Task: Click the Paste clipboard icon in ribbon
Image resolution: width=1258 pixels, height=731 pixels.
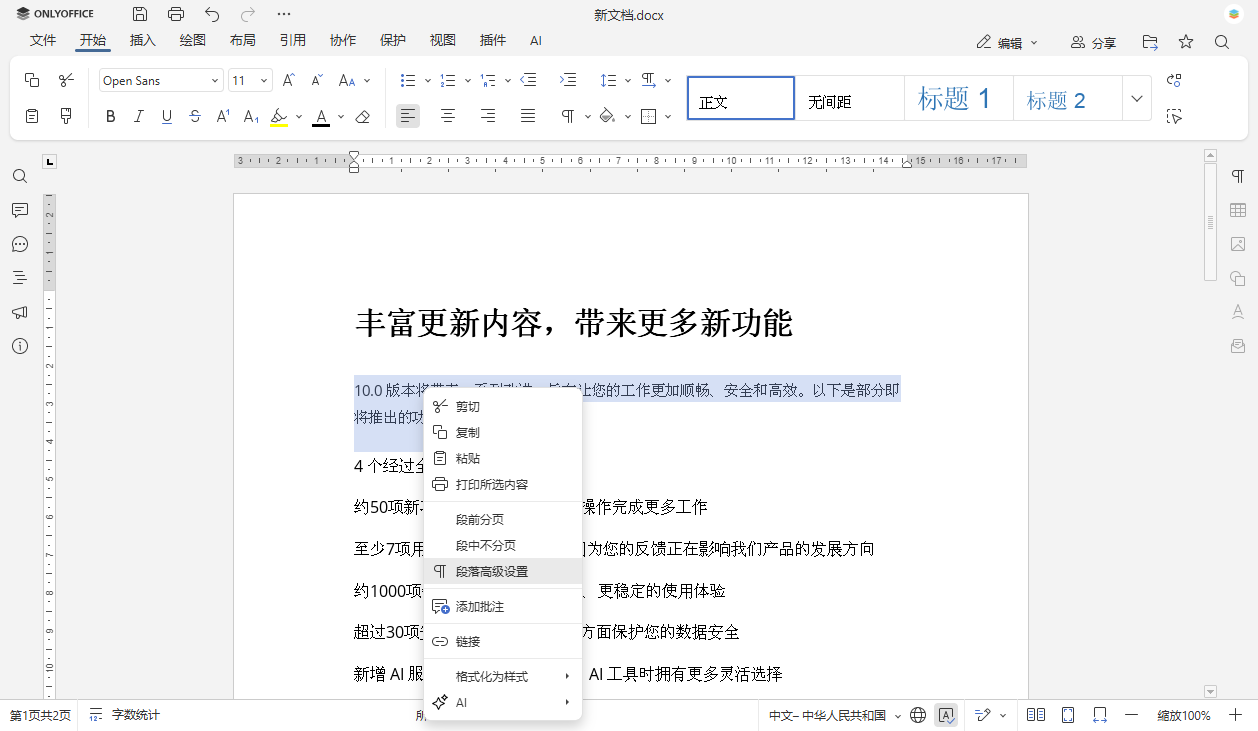Action: click(32, 117)
